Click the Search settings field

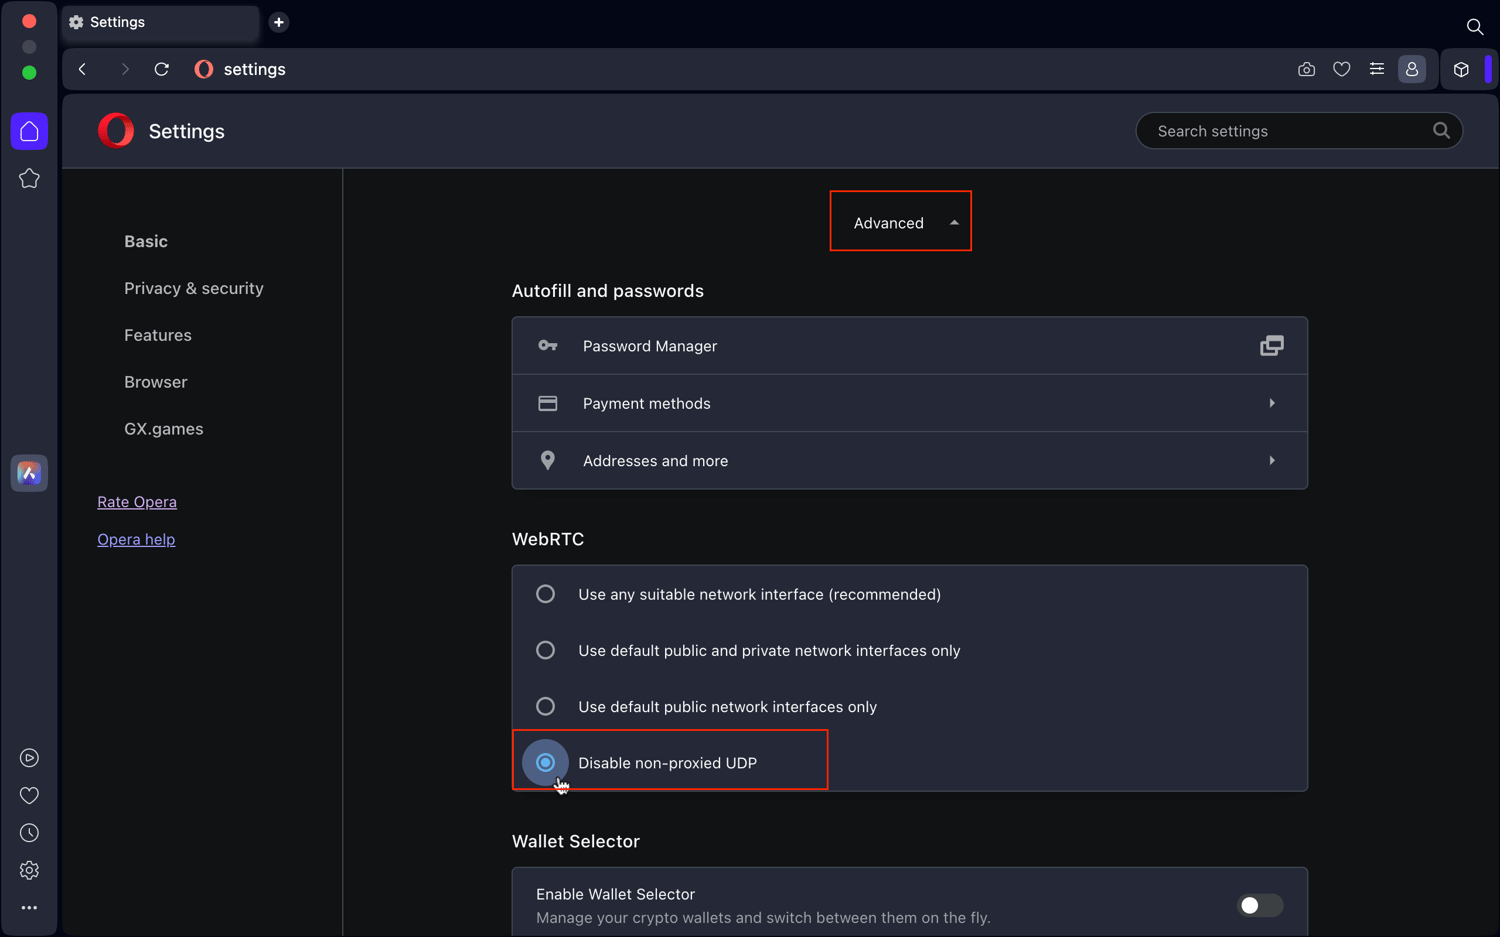click(1299, 131)
